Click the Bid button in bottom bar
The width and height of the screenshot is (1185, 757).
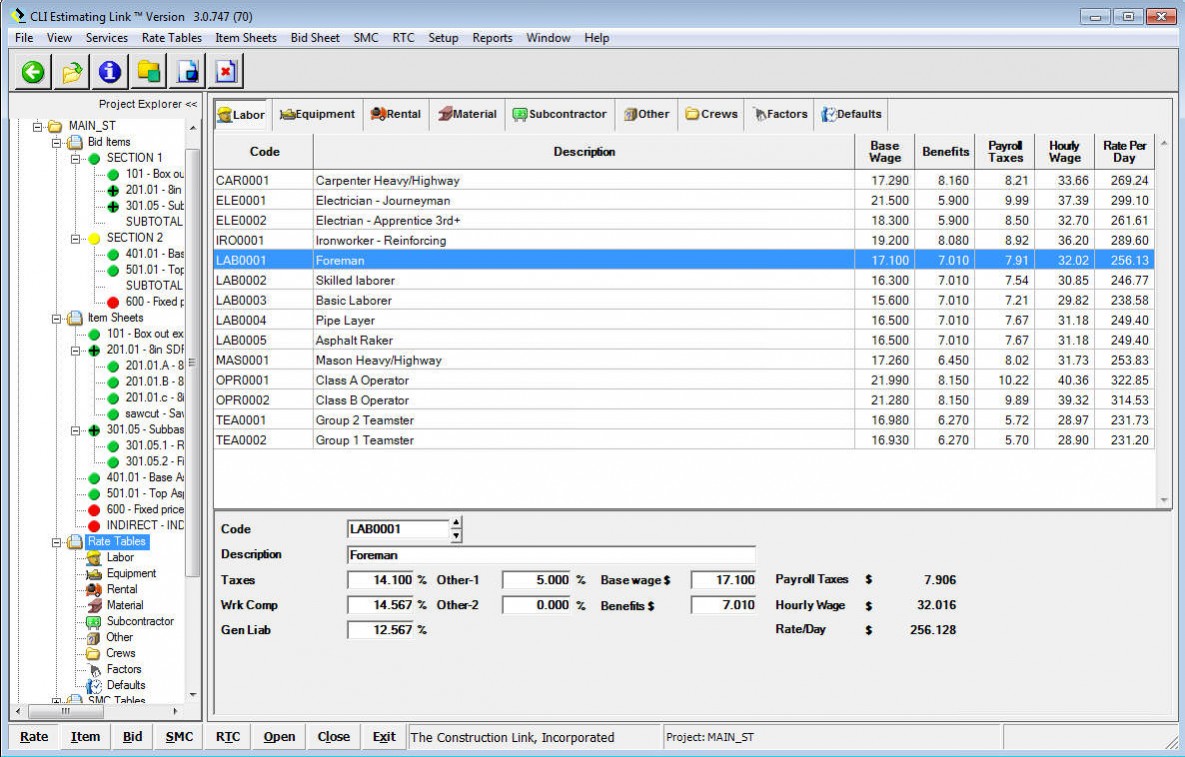[133, 737]
